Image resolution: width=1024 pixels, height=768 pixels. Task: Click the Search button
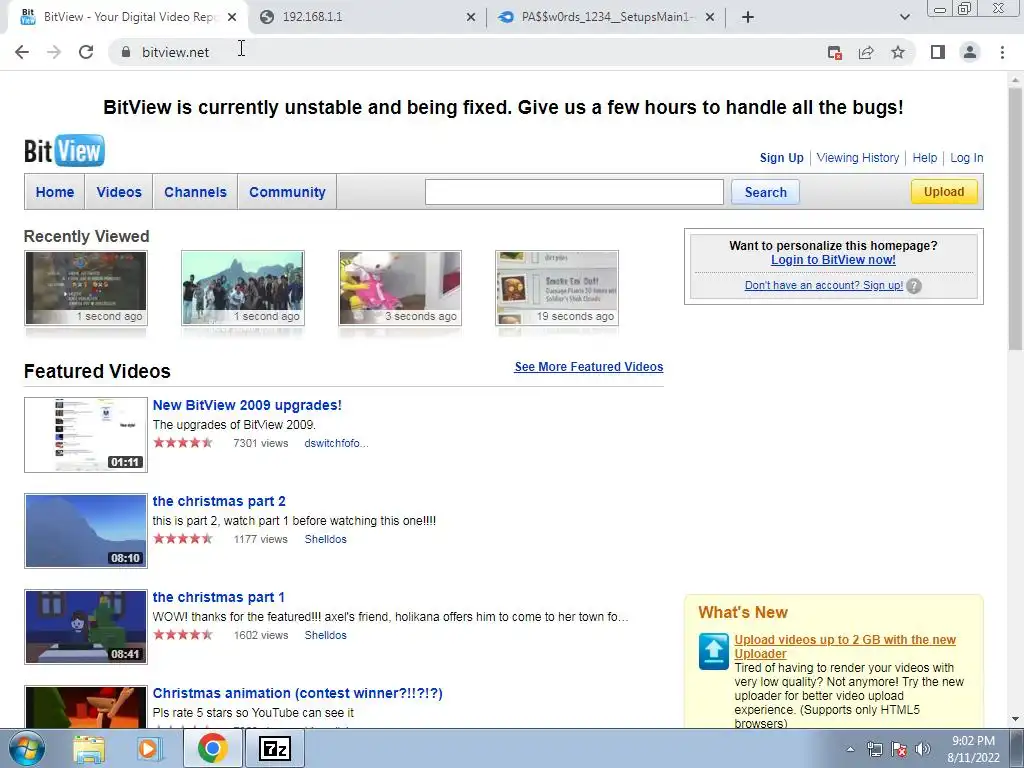tap(765, 192)
